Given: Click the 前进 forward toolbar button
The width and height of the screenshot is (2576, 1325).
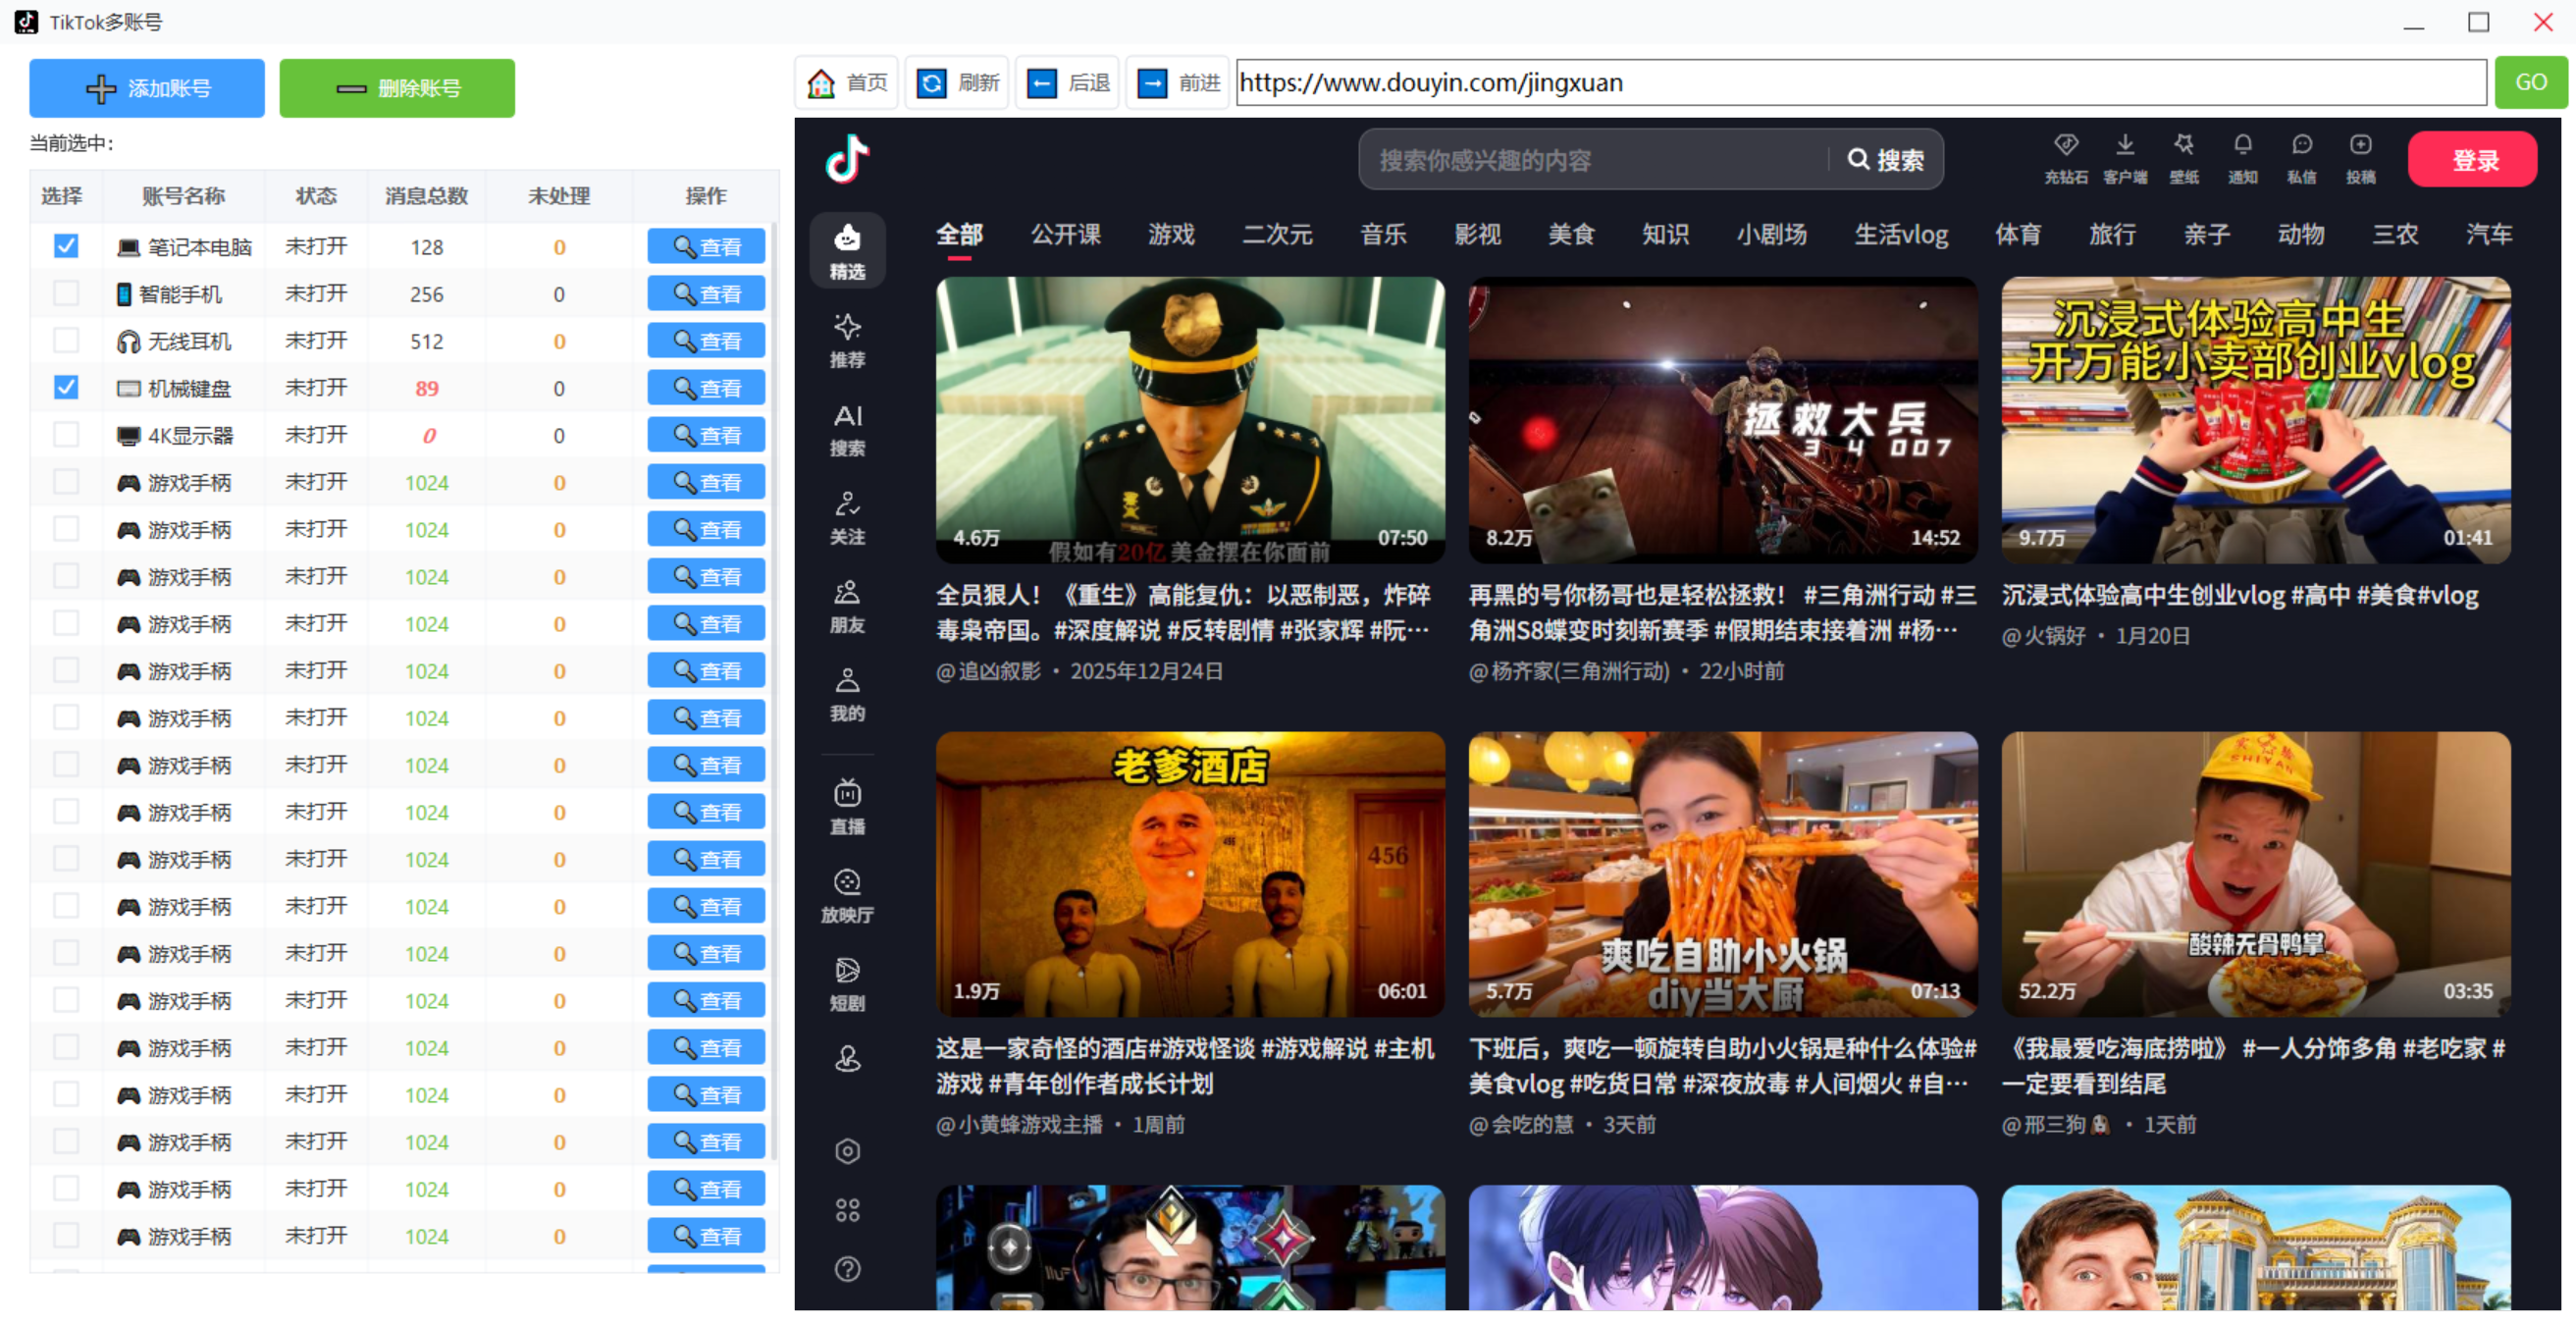Looking at the screenshot, I should tap(1177, 82).
